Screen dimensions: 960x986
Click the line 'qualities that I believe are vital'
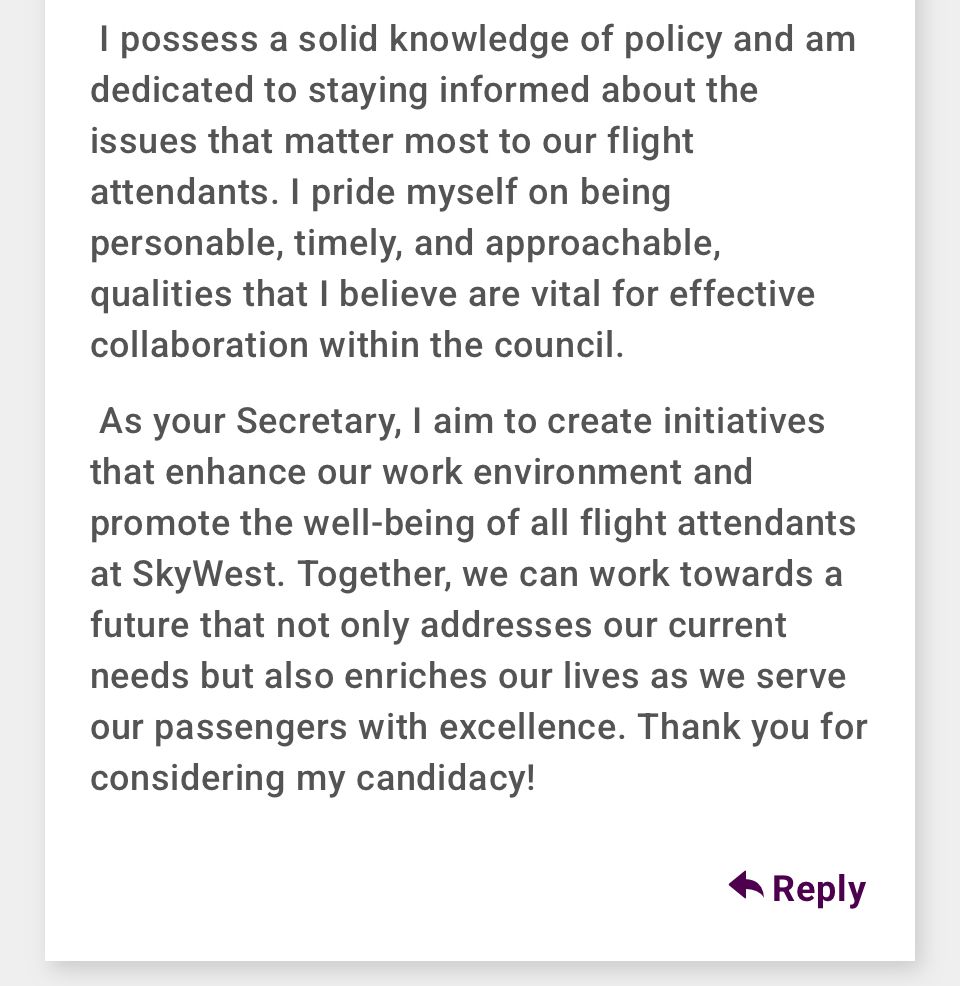pos(453,295)
